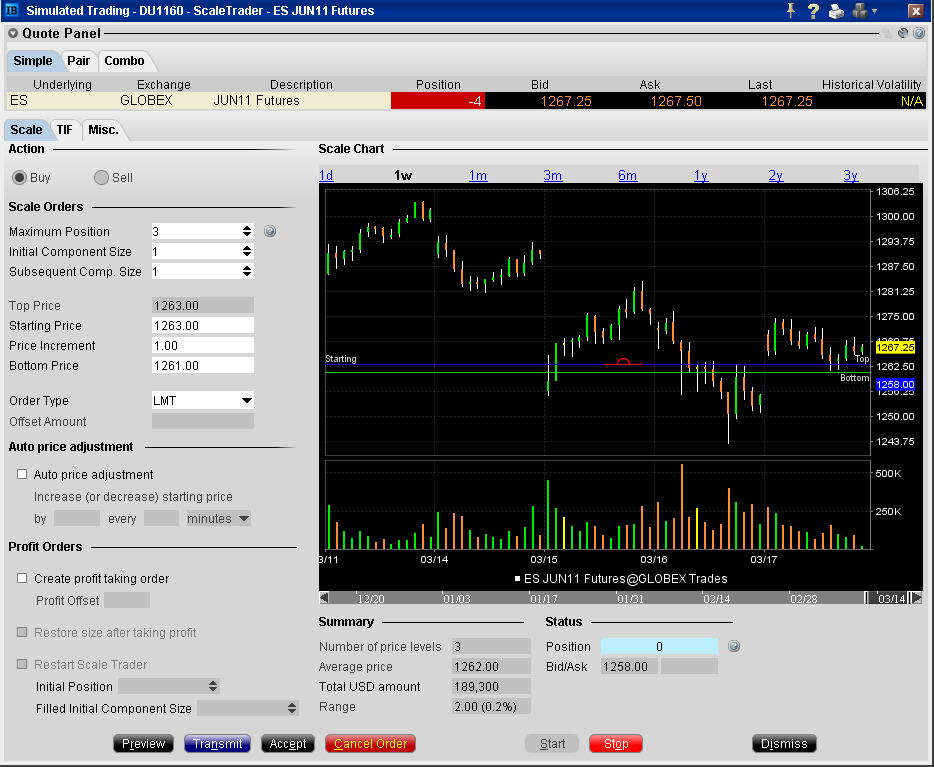Click the Preview button

144,744
